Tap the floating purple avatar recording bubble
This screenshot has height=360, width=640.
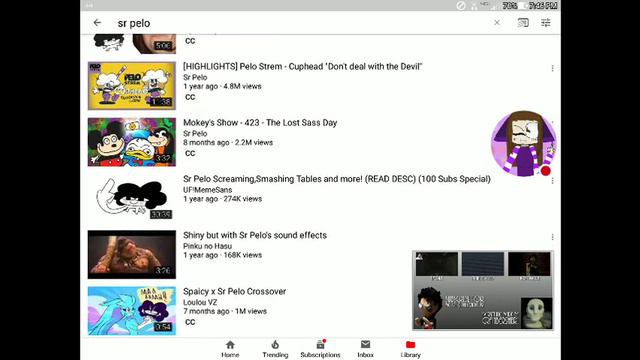[x=524, y=144]
